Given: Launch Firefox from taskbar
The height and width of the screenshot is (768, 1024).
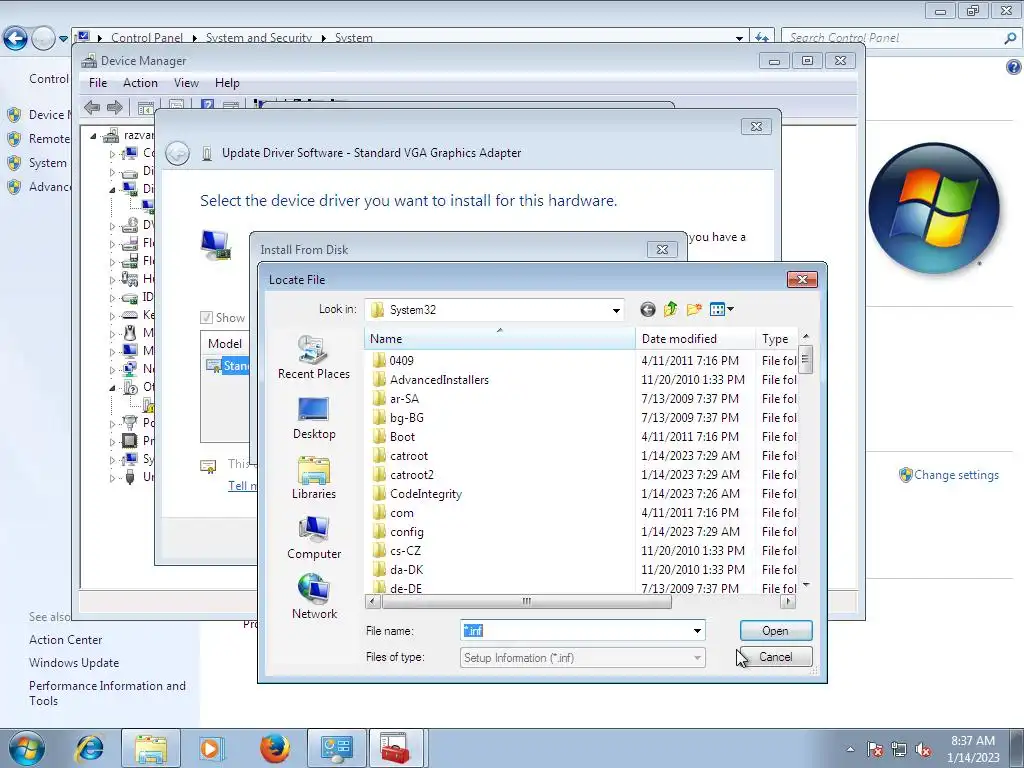Looking at the screenshot, I should pyautogui.click(x=274, y=748).
